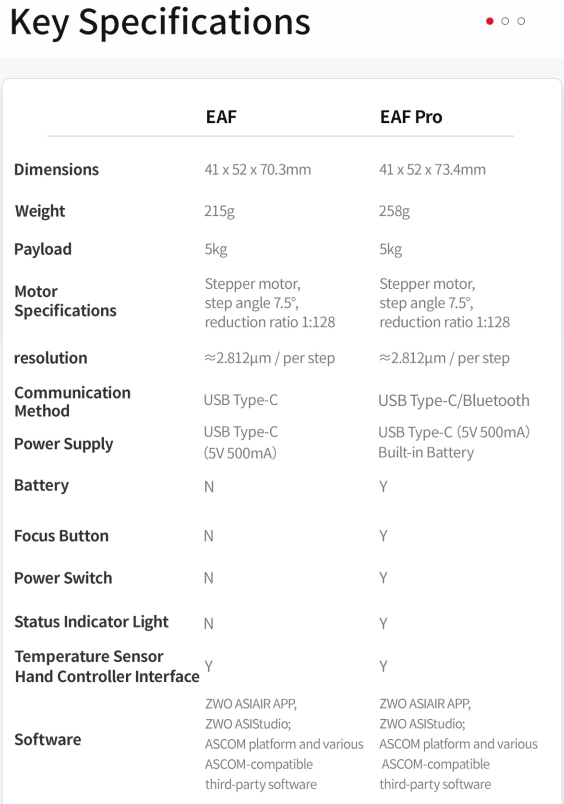Image resolution: width=564 pixels, height=804 pixels.
Task: Select USB Type-C/Bluetooth communication text
Action: (454, 400)
